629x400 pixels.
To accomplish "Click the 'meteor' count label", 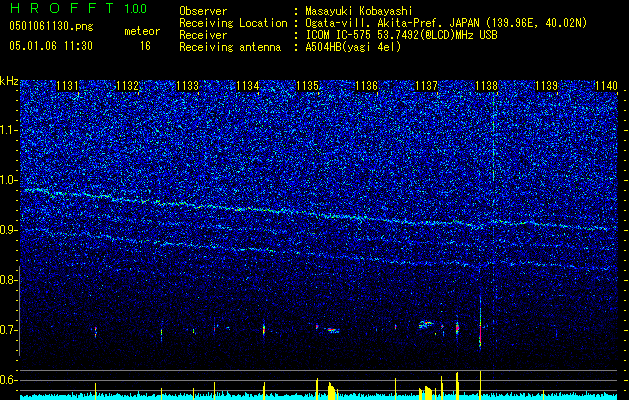I will tap(142, 31).
